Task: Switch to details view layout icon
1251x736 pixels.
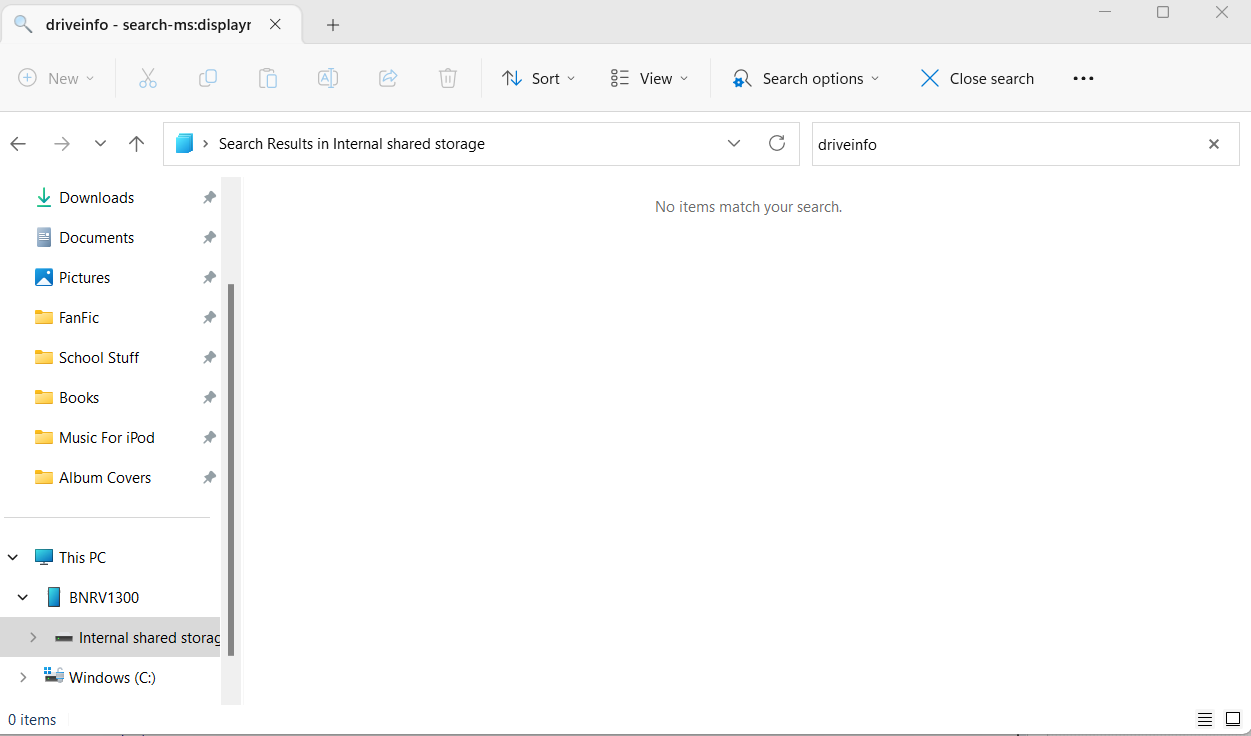Action: click(x=1205, y=720)
